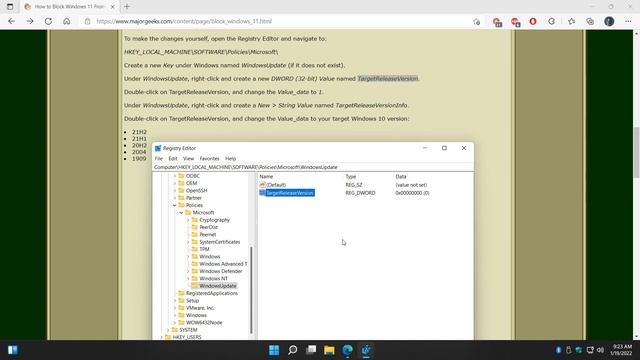
Task: Open the browser home page
Action: pyautogui.click(x=67, y=21)
